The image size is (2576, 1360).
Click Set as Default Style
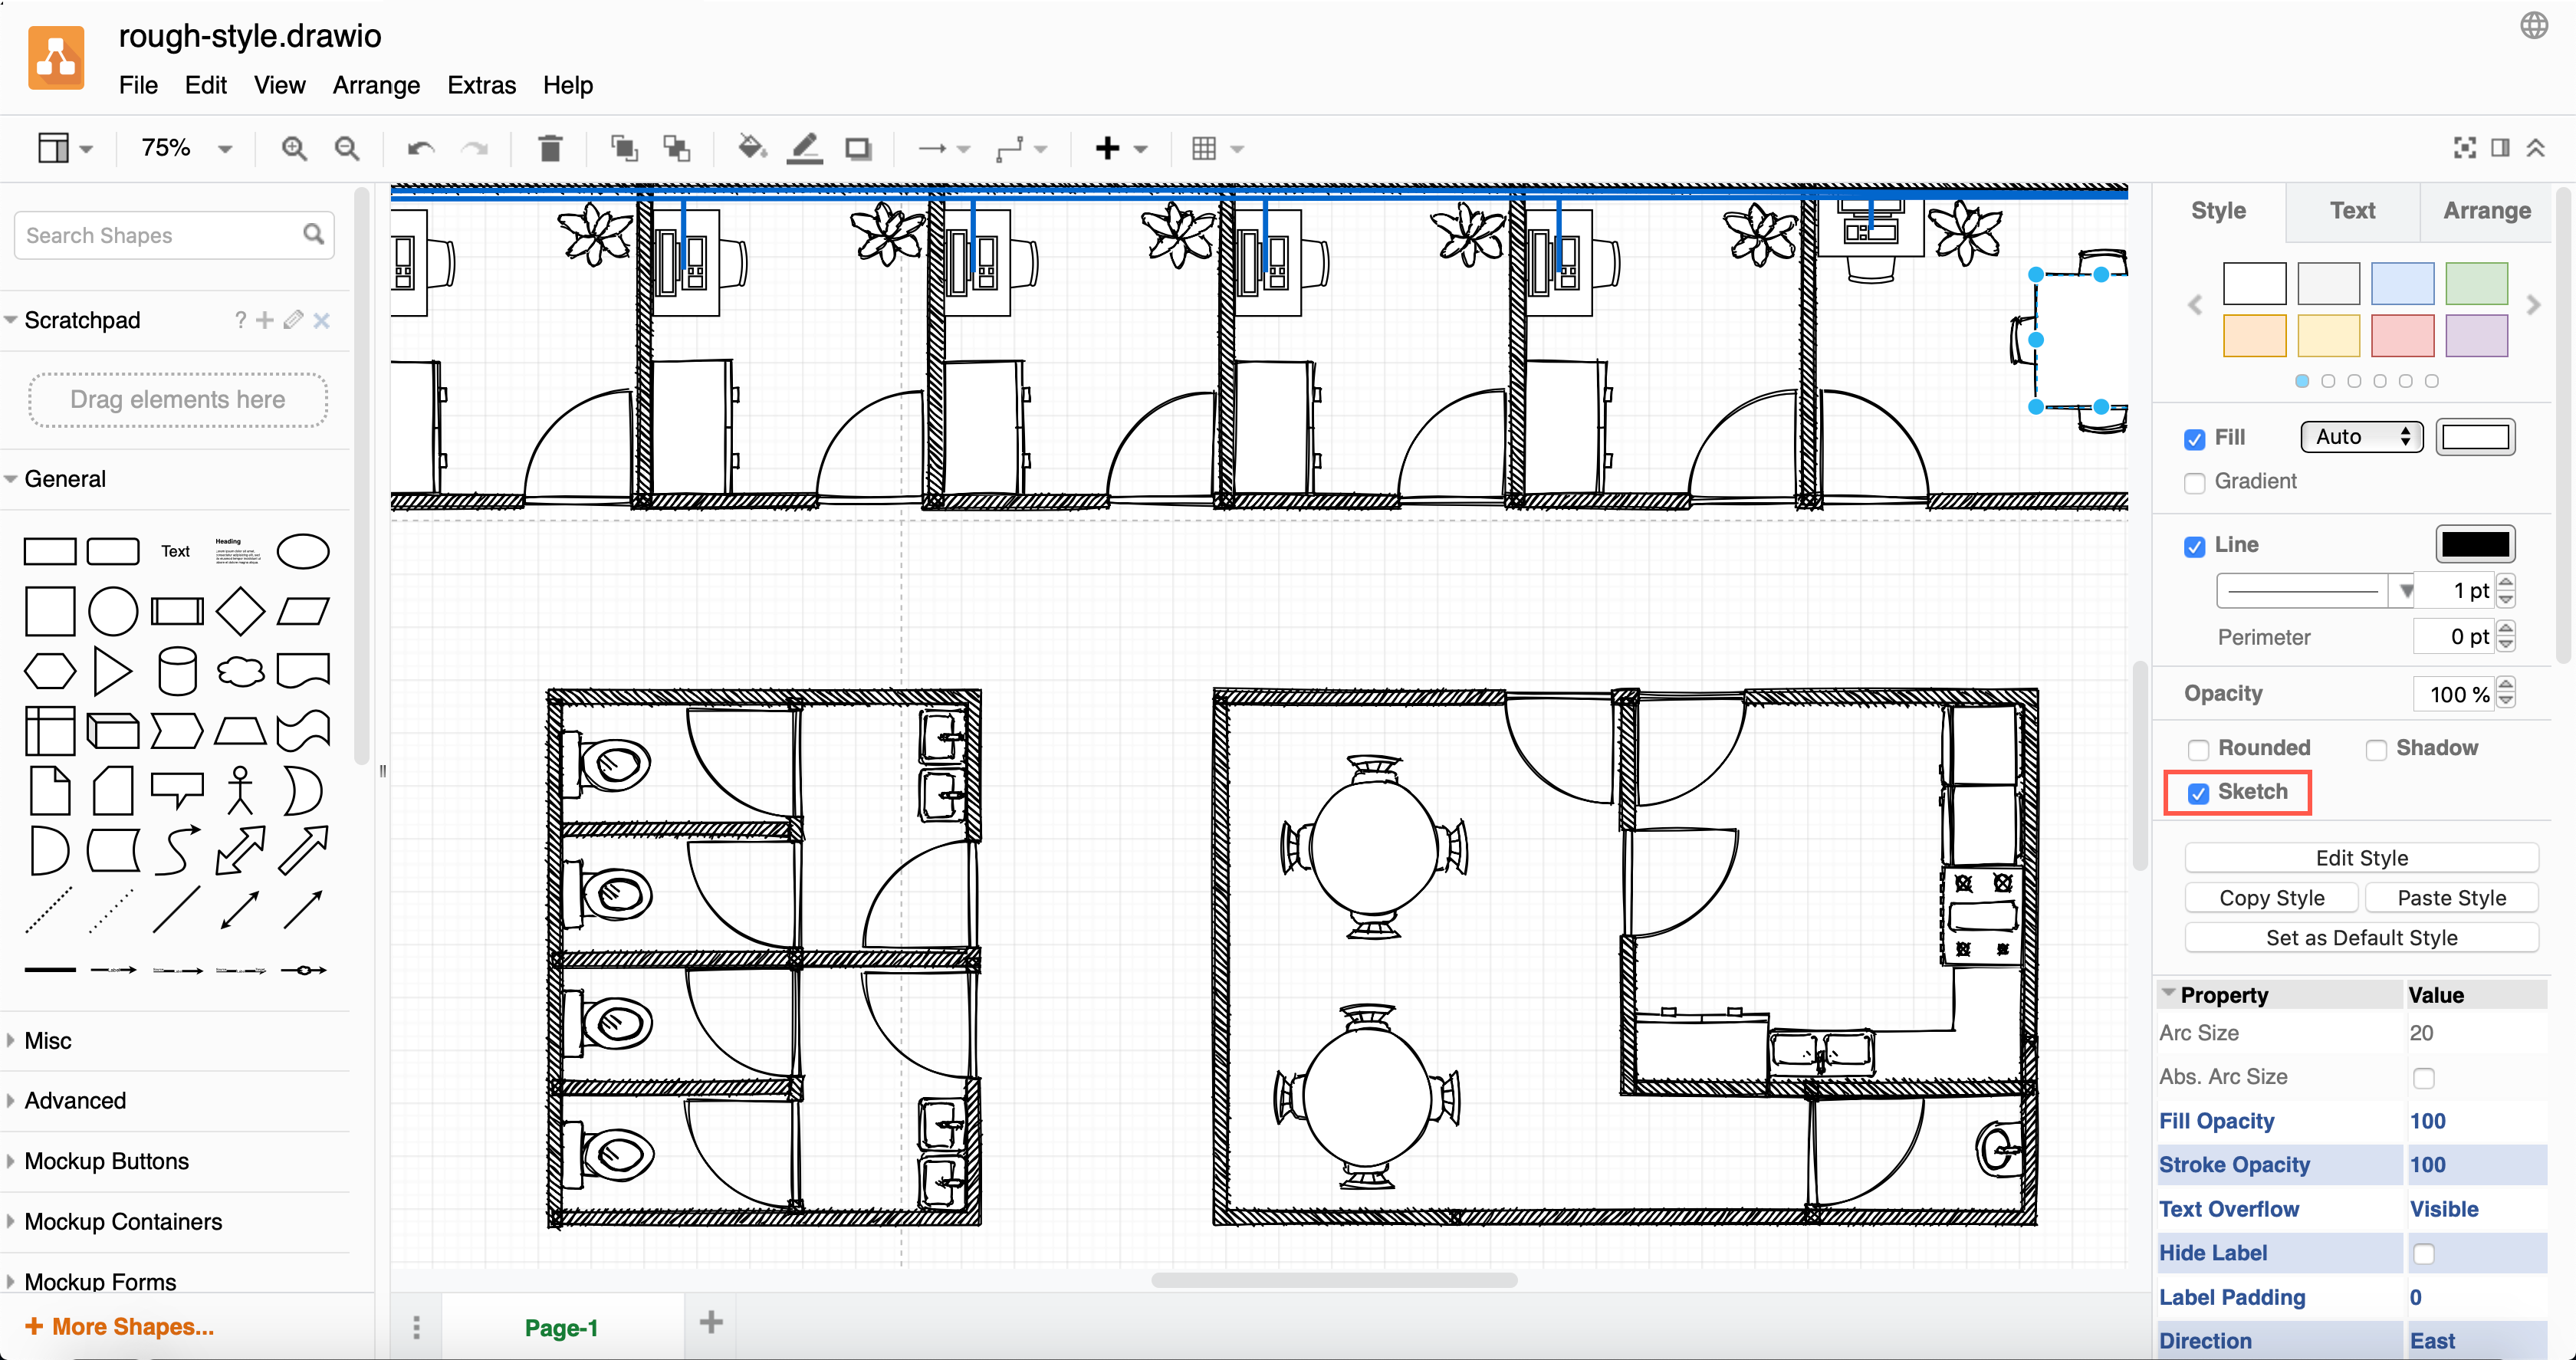[2361, 937]
